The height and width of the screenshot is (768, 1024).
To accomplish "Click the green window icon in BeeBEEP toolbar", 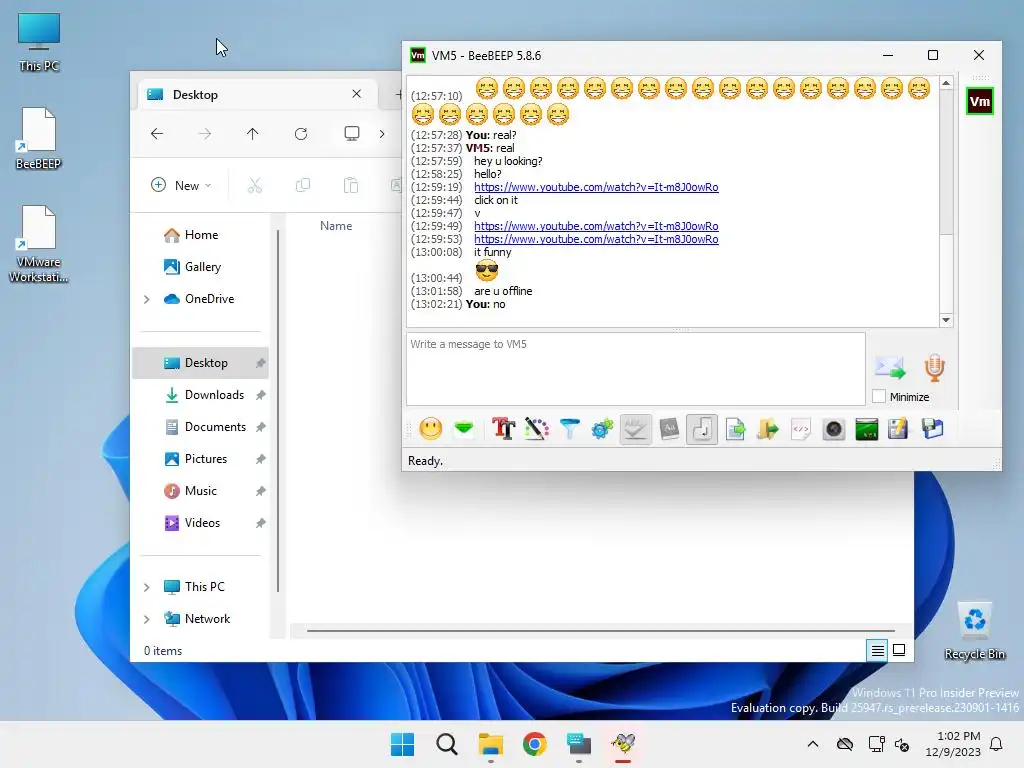I will 867,429.
